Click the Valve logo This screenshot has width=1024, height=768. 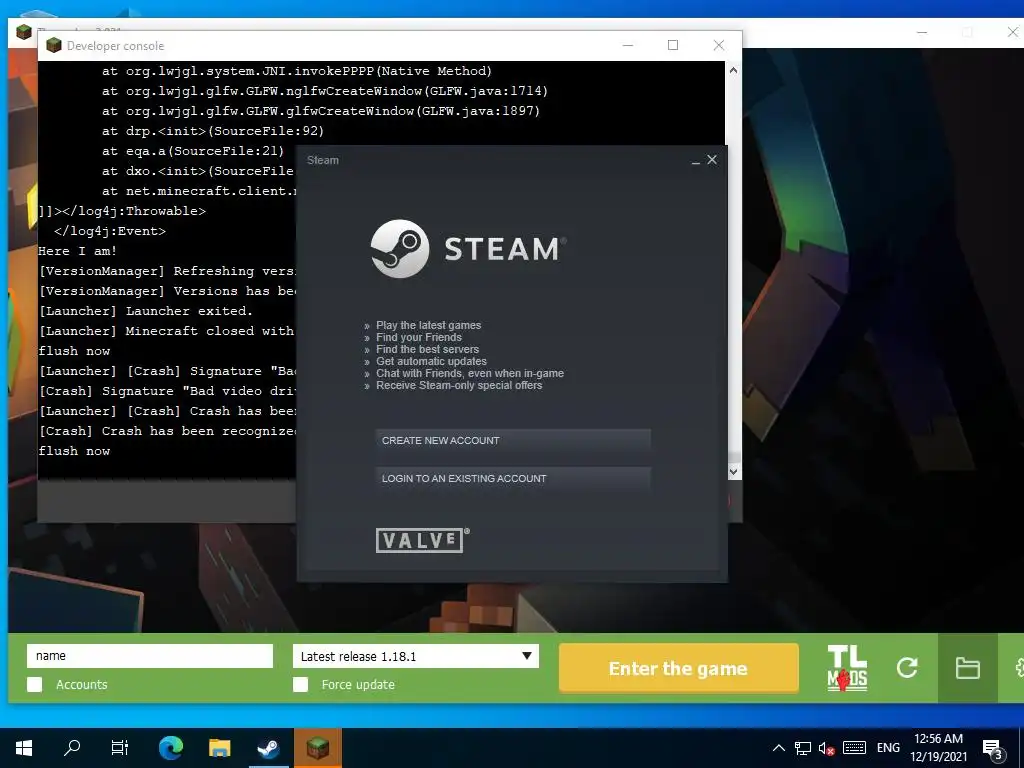click(x=423, y=540)
